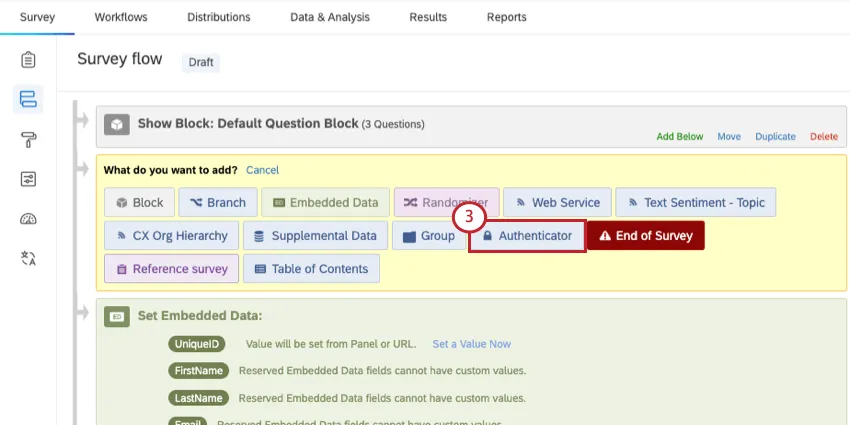Viewport: 850px width, 425px height.
Task: Open the Translations sidebar icon
Action: tap(28, 259)
